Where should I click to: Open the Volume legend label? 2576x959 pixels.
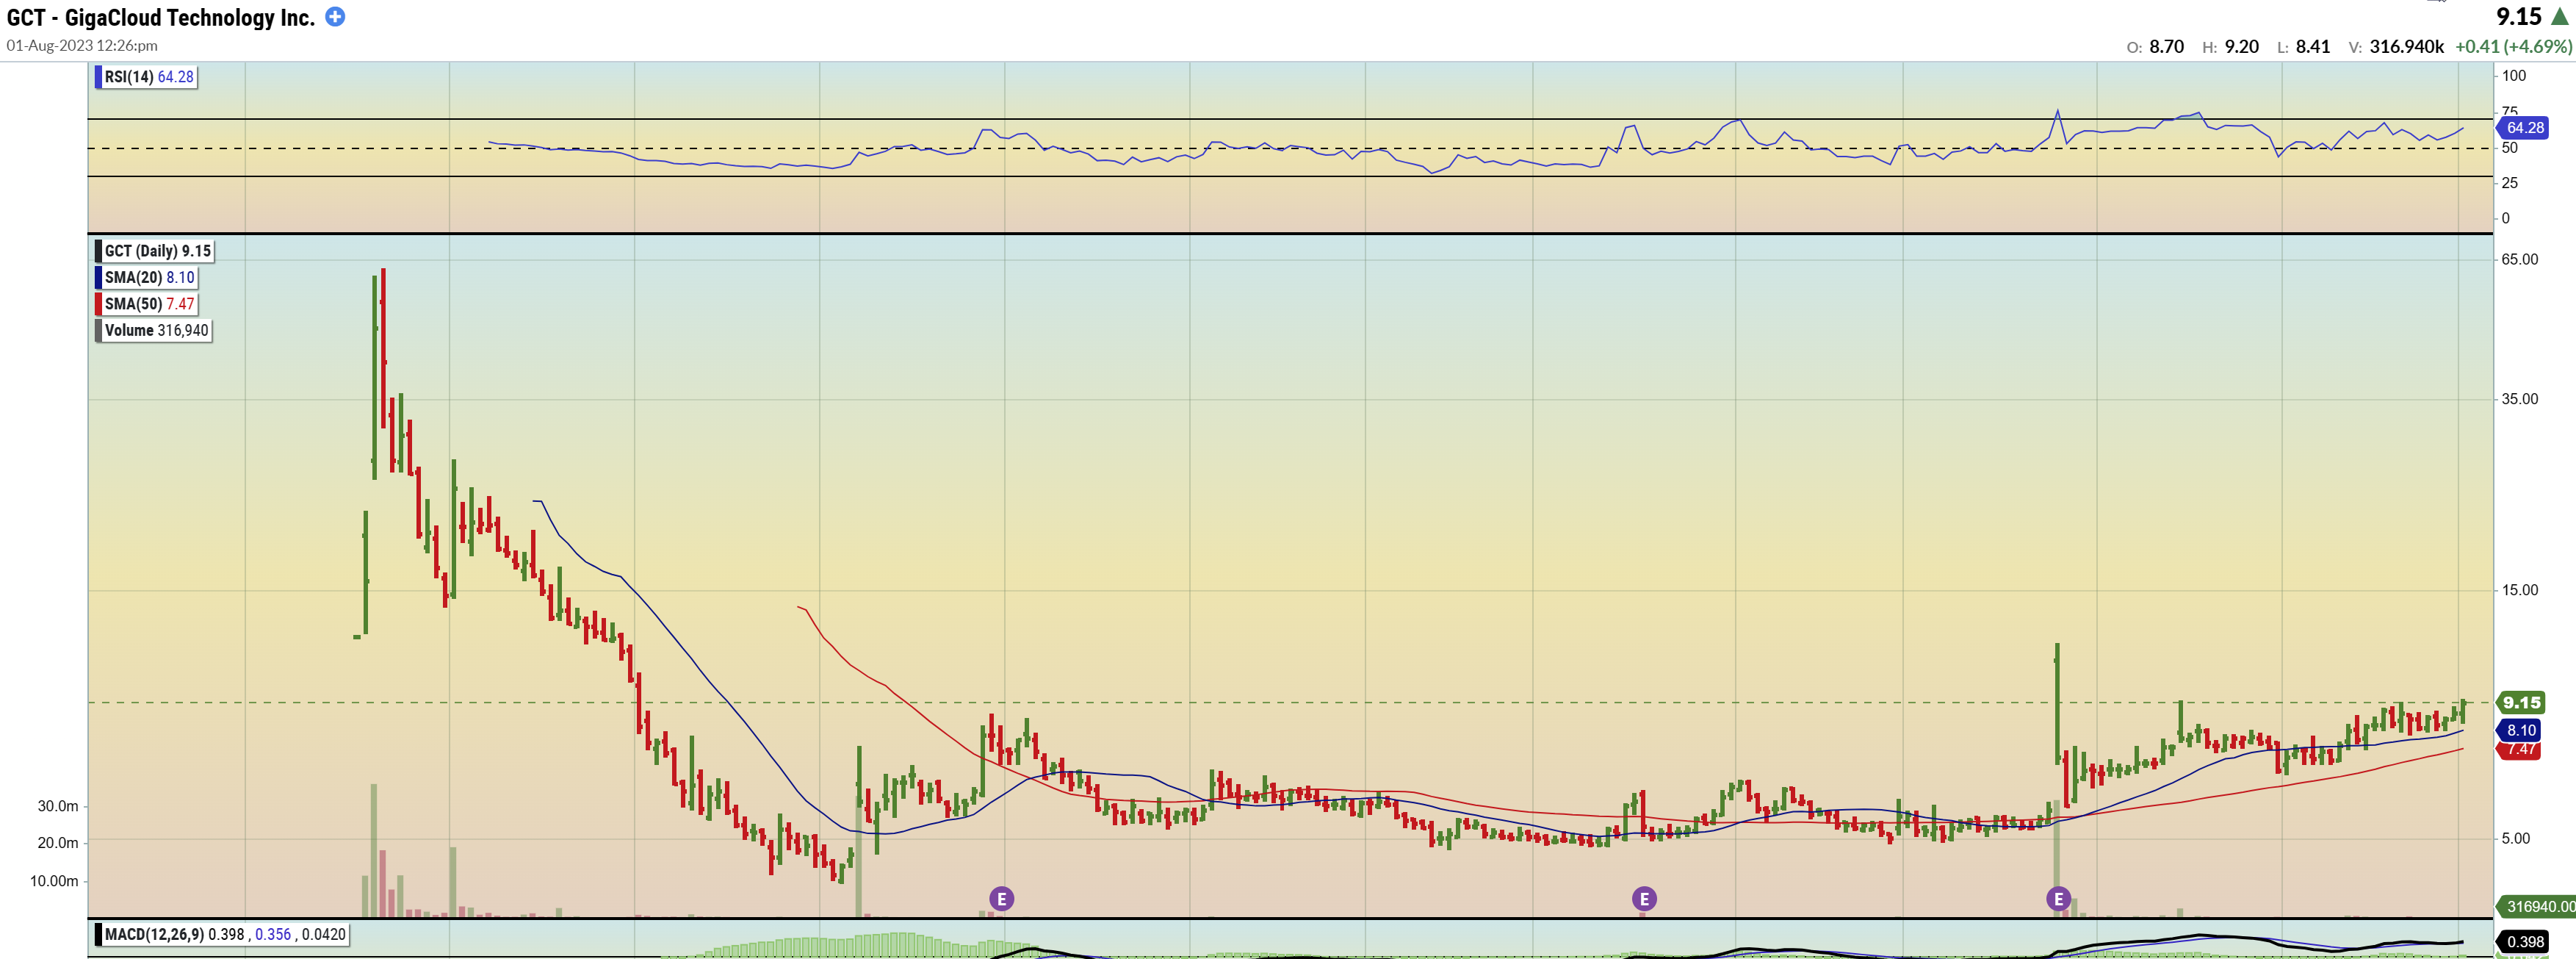154,330
